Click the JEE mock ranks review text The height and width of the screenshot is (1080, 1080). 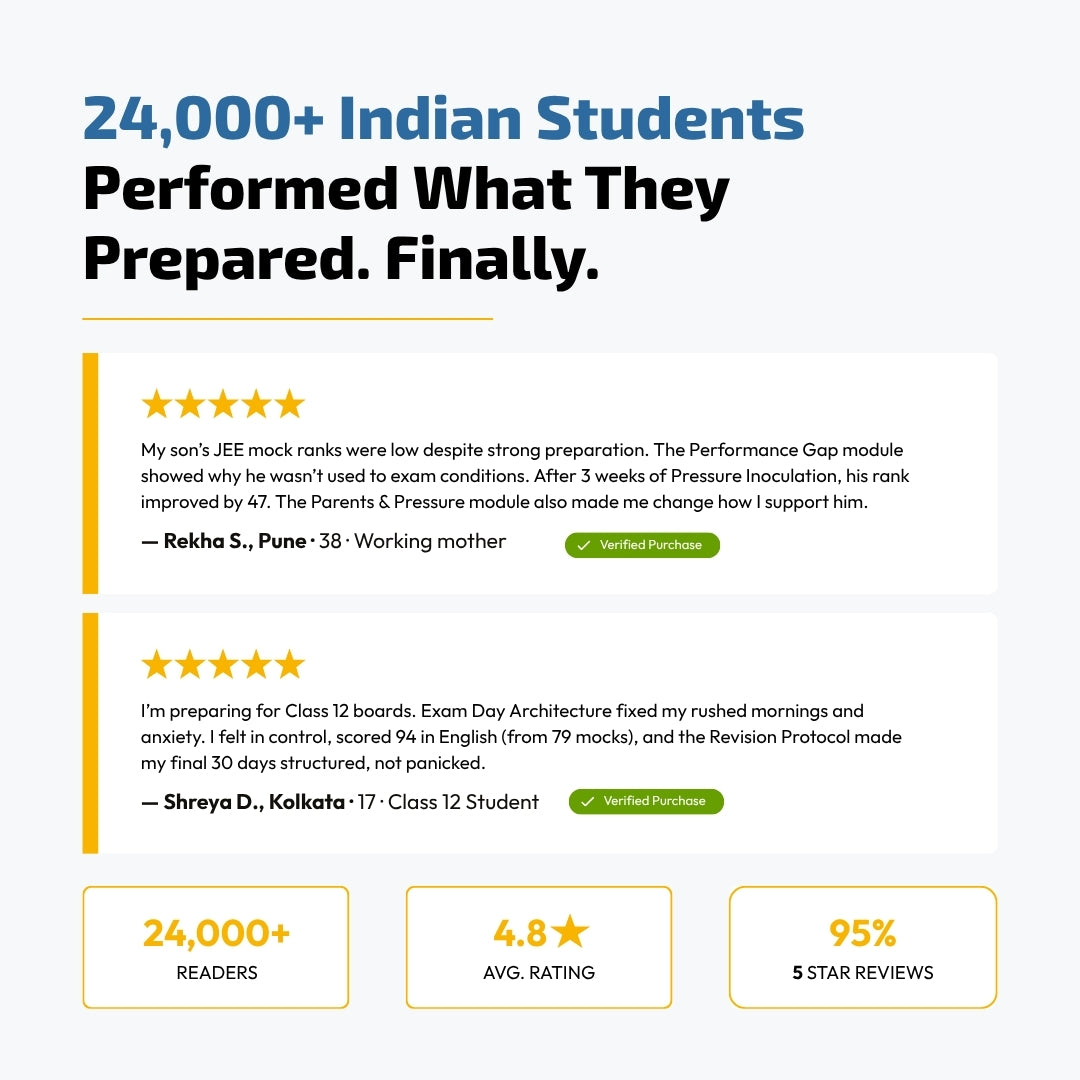(525, 476)
